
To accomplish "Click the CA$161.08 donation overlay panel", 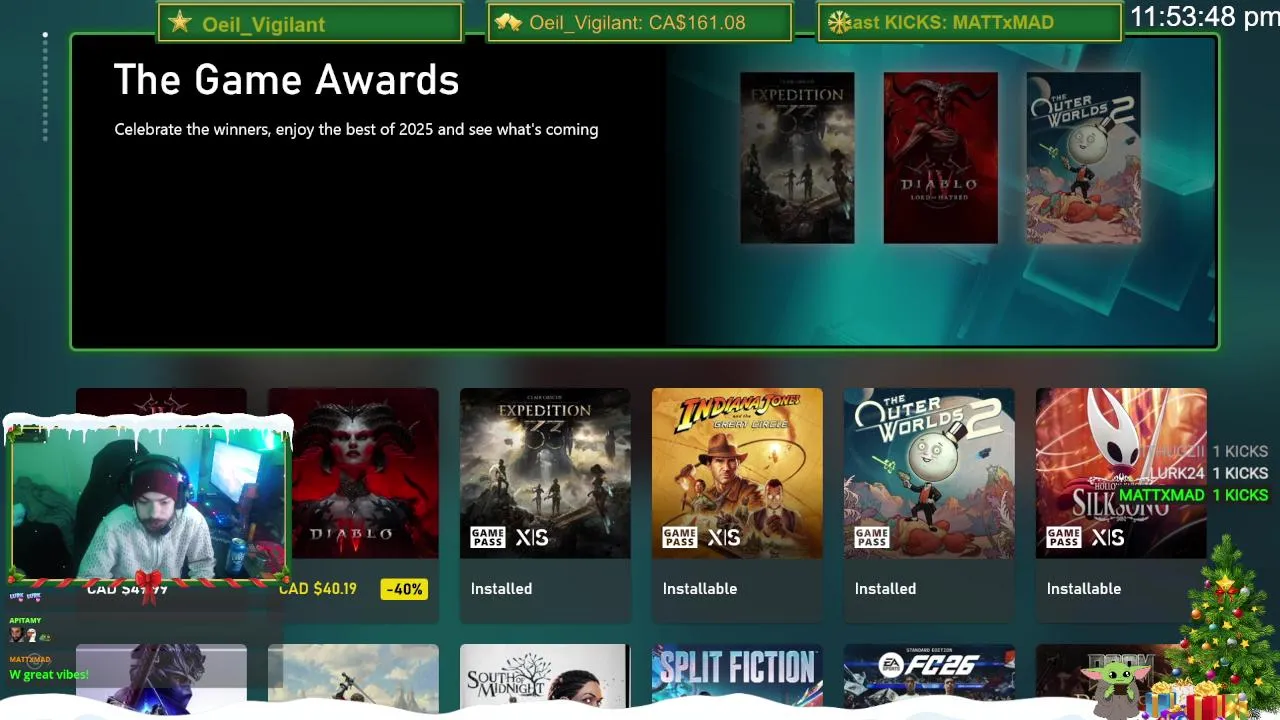I will 640,23.
